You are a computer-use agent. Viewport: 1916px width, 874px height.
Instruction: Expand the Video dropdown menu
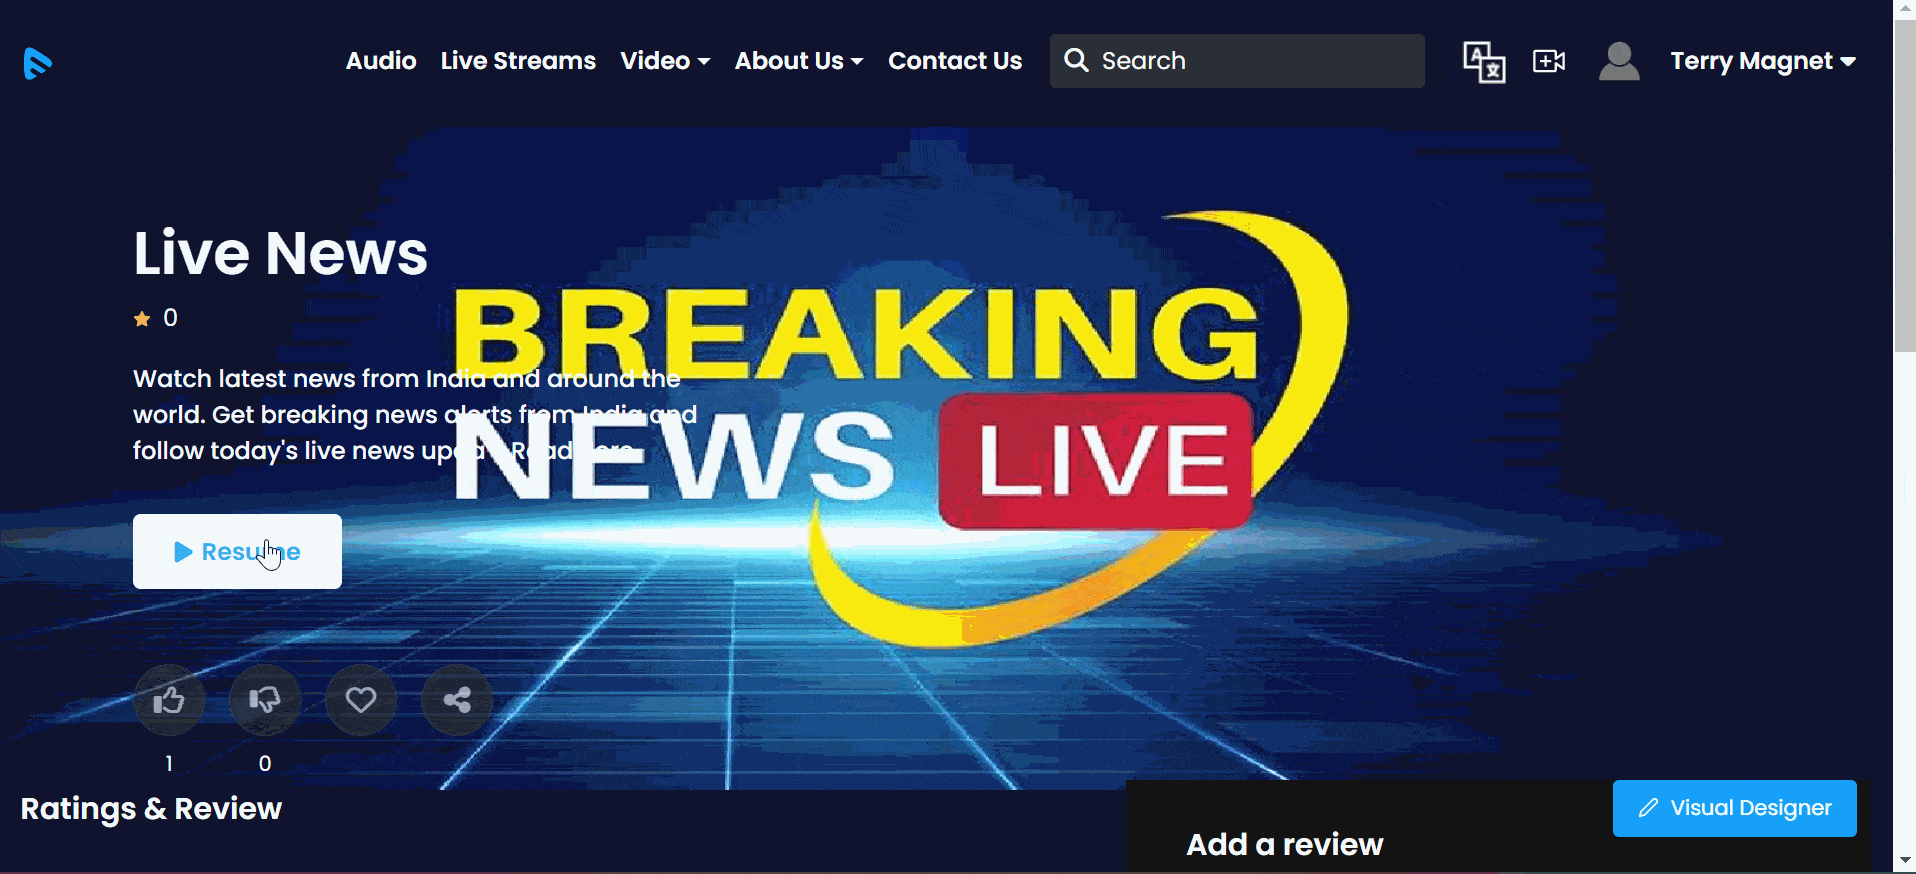665,61
